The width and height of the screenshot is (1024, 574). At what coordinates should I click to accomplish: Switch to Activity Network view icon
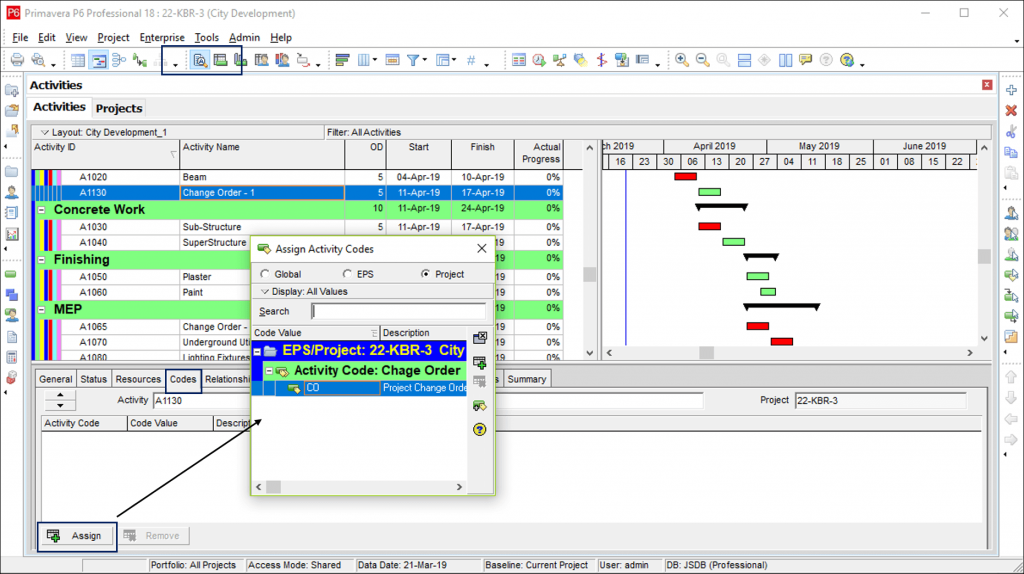[x=119, y=60]
